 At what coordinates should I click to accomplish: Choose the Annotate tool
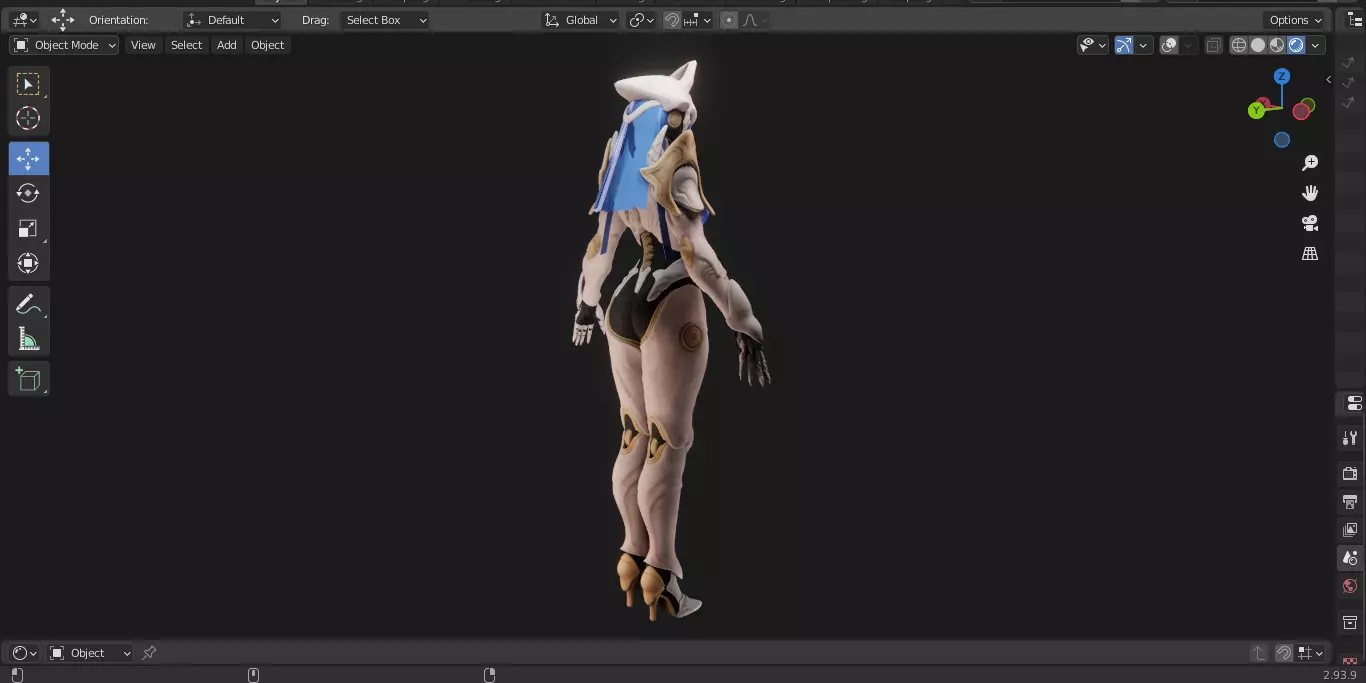(28, 304)
